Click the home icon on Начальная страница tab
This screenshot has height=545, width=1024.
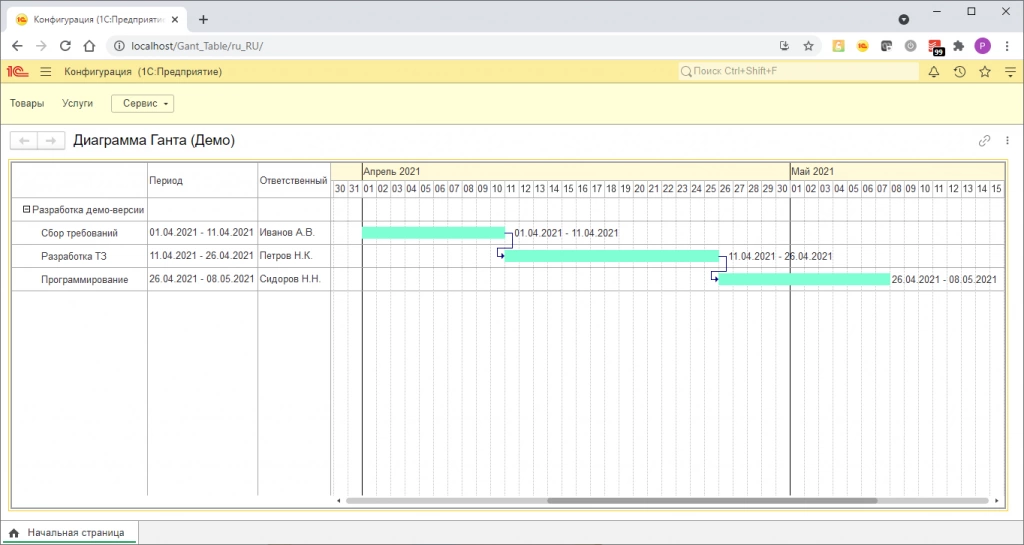tap(14, 533)
